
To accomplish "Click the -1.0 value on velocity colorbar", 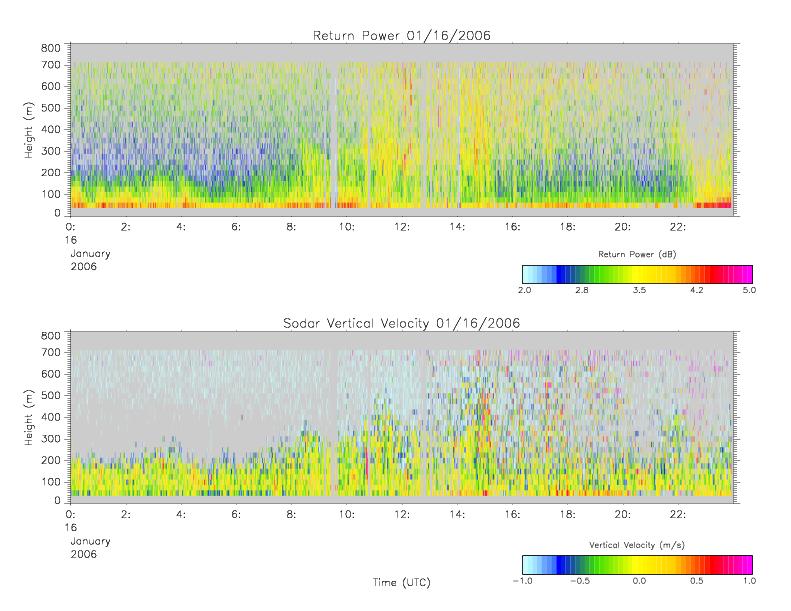I will (x=523, y=581).
